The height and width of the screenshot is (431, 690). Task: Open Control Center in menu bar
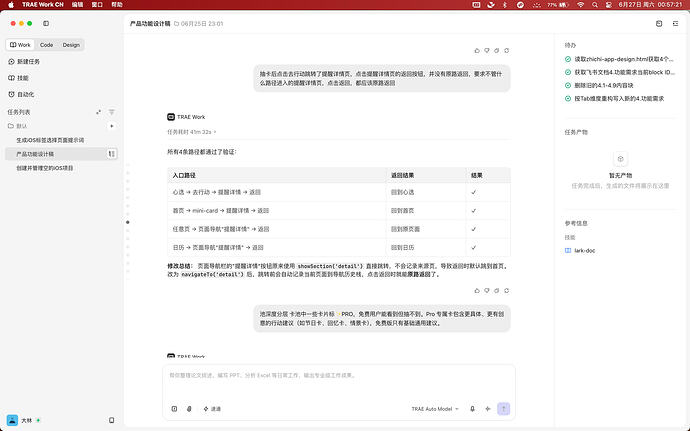[609, 4]
